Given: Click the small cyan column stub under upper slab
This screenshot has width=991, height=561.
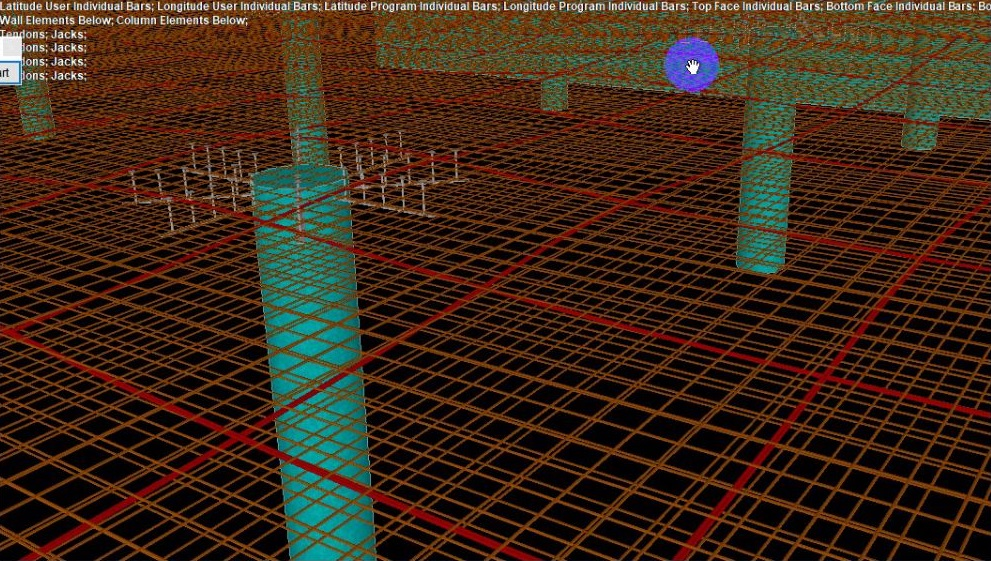Looking at the screenshot, I should pyautogui.click(x=554, y=95).
